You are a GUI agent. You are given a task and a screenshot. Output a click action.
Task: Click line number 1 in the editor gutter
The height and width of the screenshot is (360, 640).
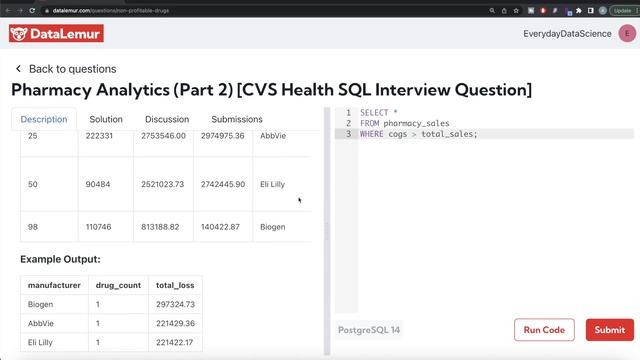click(x=348, y=112)
